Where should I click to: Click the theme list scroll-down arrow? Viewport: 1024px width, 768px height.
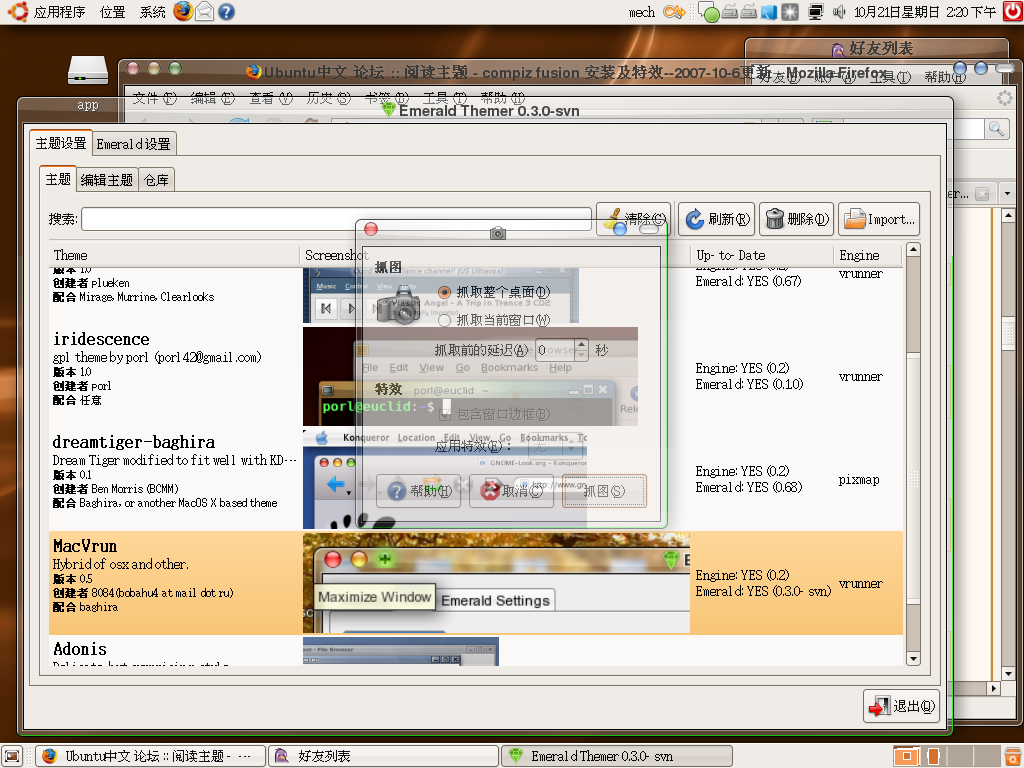[x=914, y=659]
